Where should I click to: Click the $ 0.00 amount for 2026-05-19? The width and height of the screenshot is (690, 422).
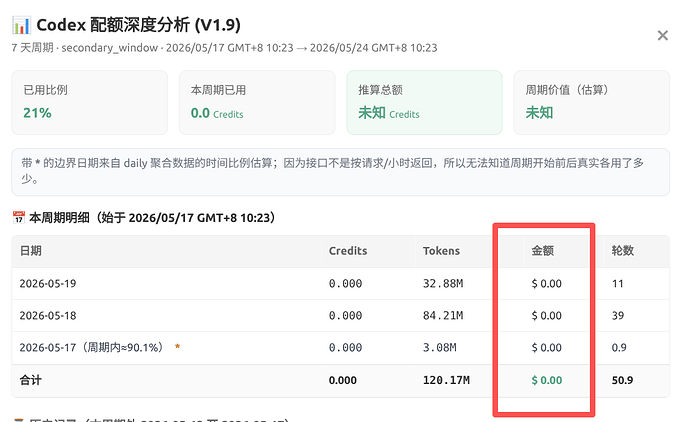point(547,283)
